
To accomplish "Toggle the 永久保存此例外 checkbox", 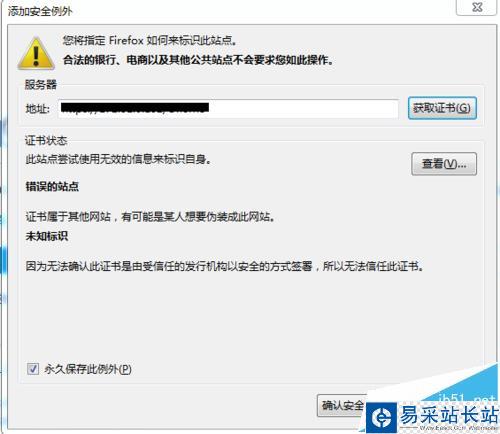I will 33,369.
